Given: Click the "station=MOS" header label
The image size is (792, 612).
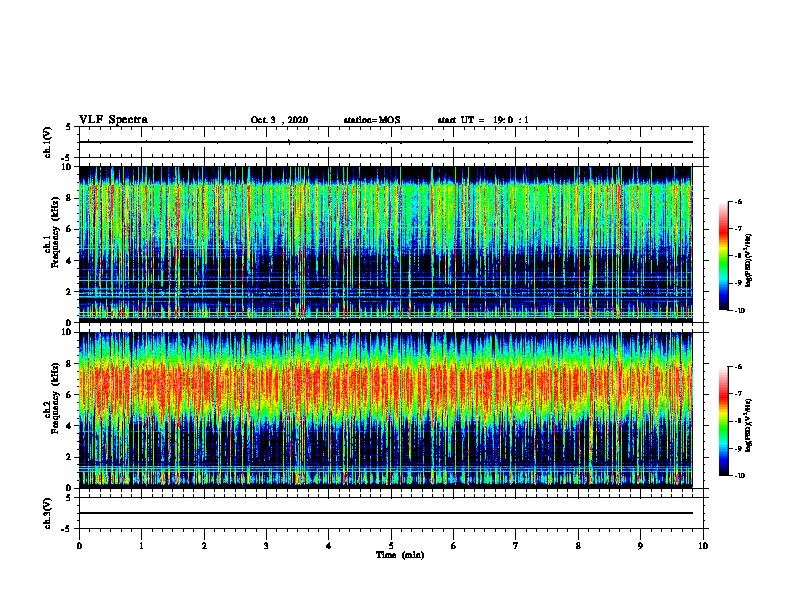Looking at the screenshot, I should point(372,120).
